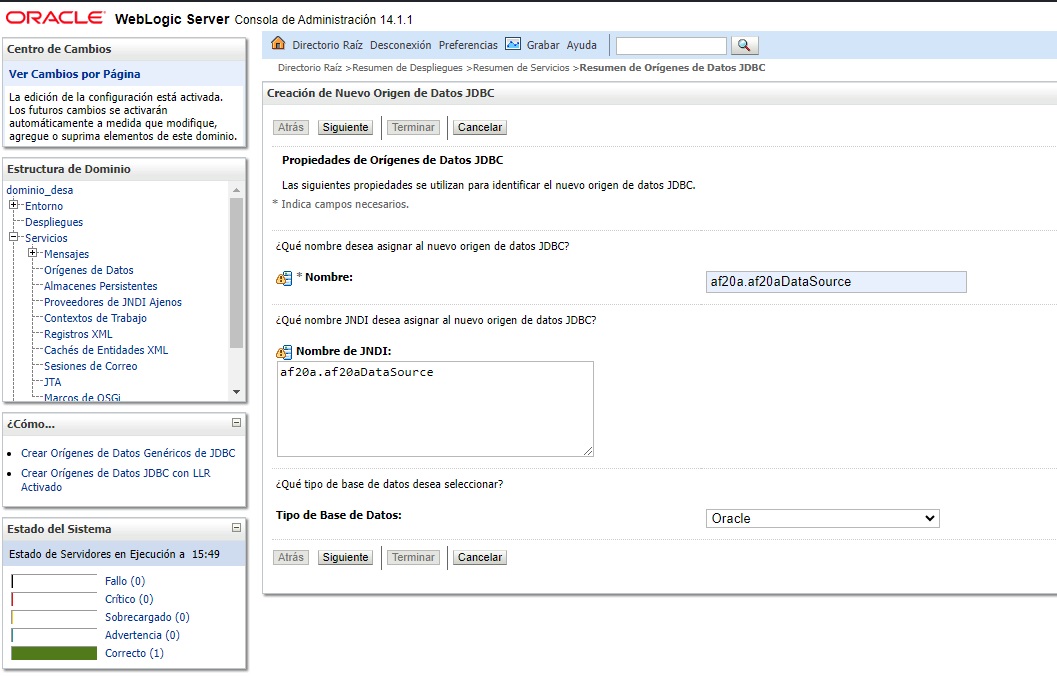This screenshot has width=1057, height=676.
Task: Click the Sobrecargado (0) status link
Action: (147, 617)
